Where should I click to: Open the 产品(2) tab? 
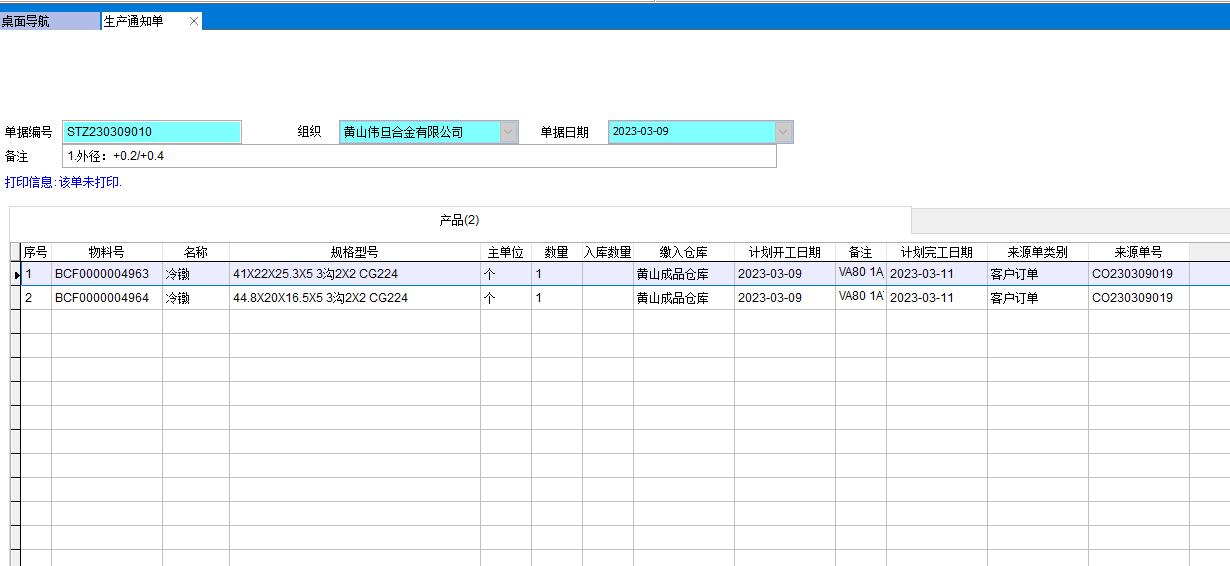(459, 220)
